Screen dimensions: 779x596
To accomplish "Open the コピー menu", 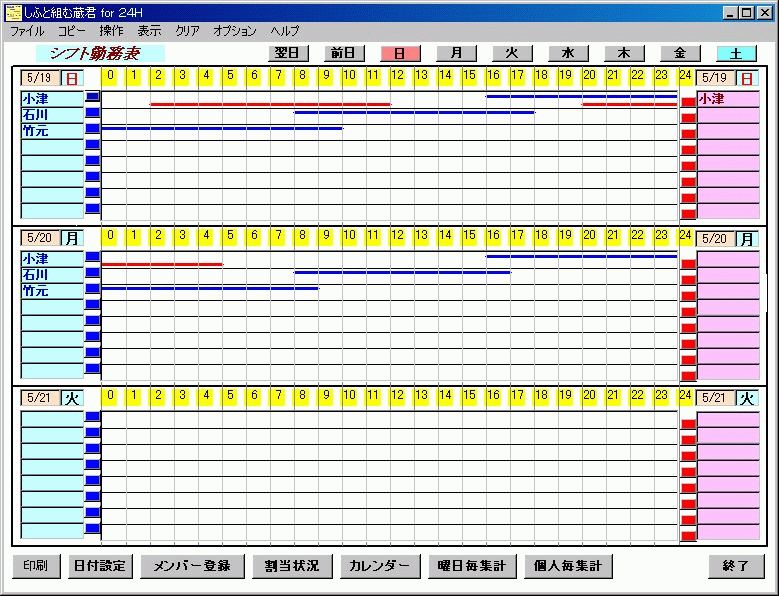I will tap(71, 31).
